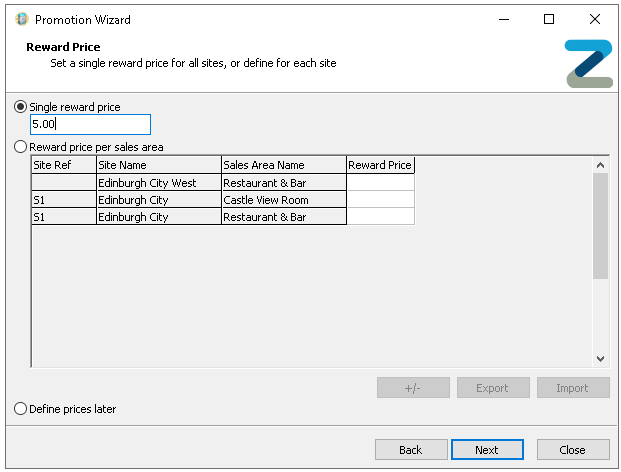621x472 pixels.
Task: Go Back to the previous wizard step
Action: [411, 450]
